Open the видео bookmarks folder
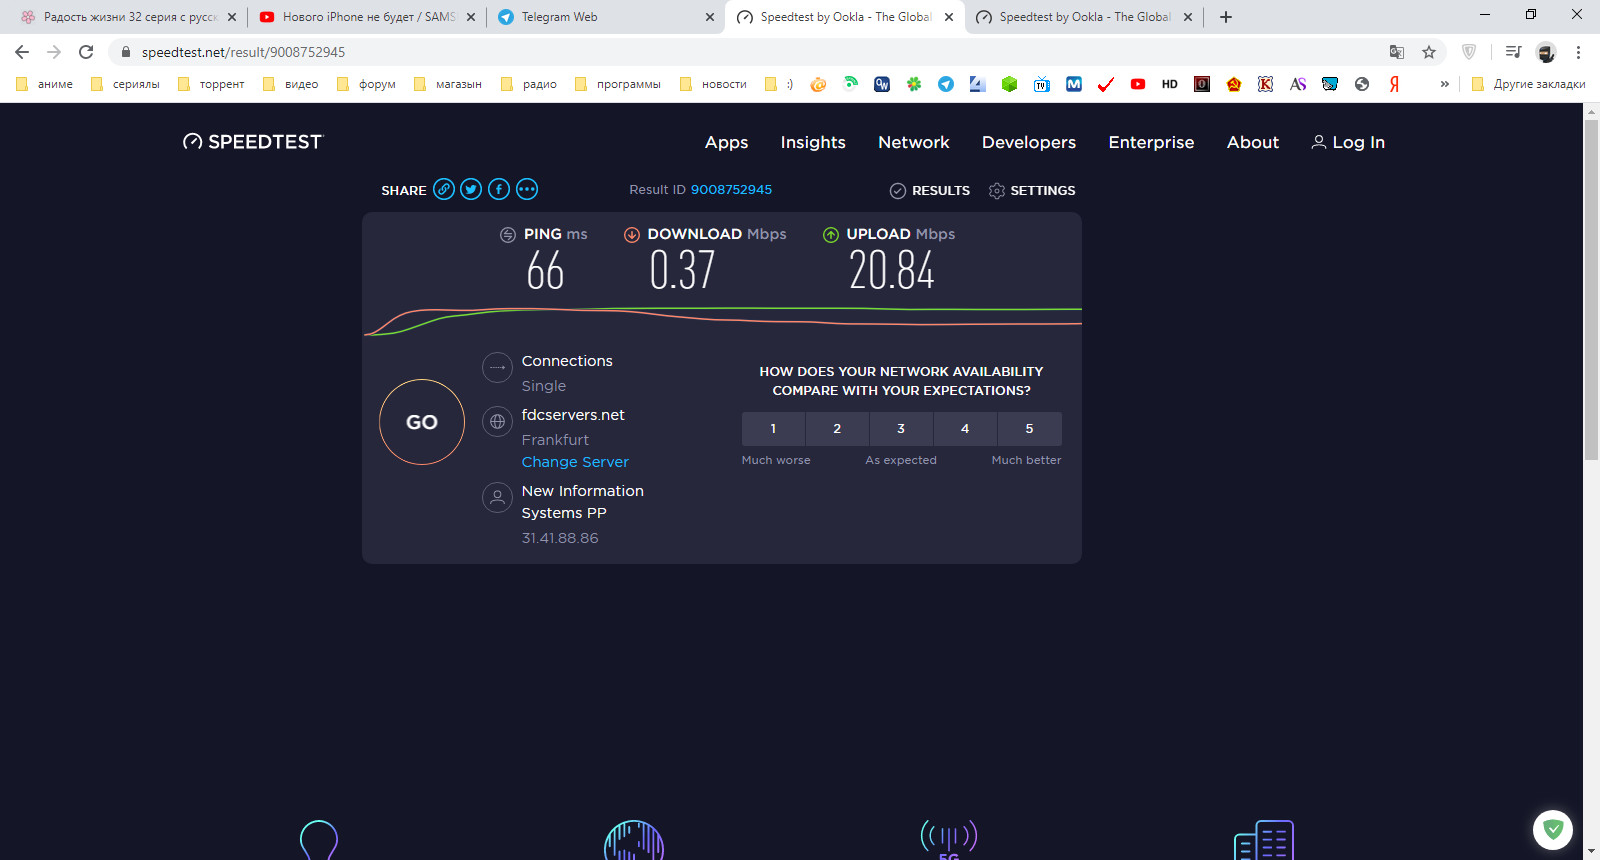This screenshot has width=1600, height=860. [290, 84]
